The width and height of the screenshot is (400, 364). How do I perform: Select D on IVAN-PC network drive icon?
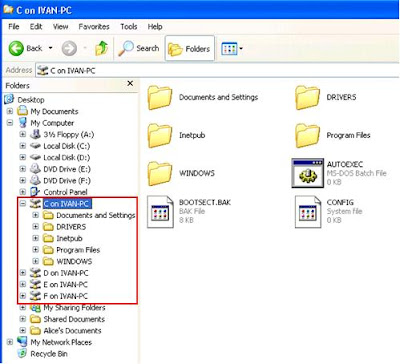[35, 273]
